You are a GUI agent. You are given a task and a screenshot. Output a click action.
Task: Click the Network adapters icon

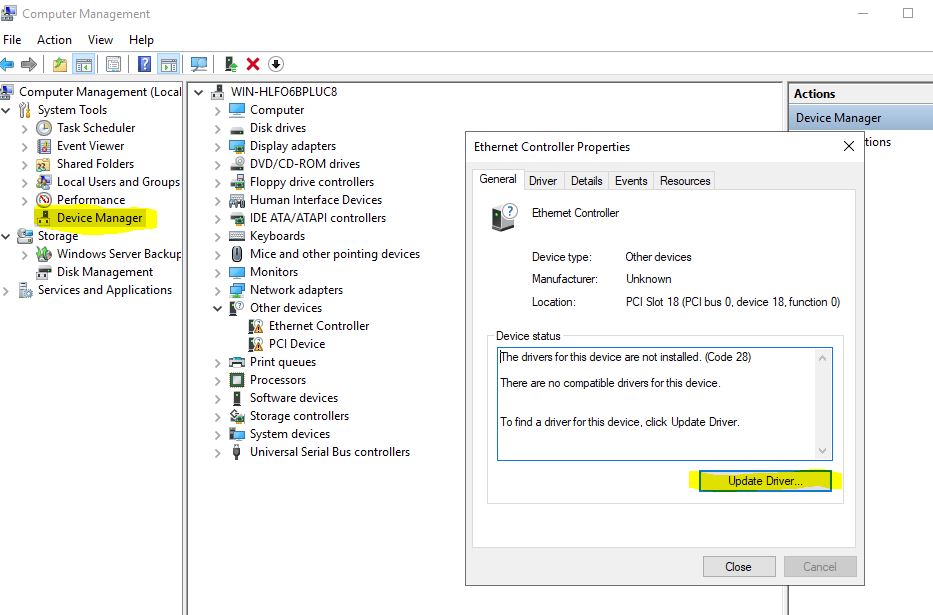237,290
